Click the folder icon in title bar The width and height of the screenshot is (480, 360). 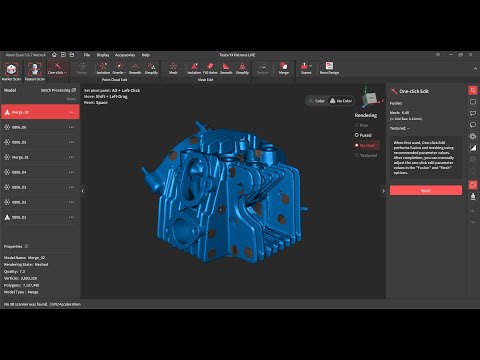(x=72, y=55)
